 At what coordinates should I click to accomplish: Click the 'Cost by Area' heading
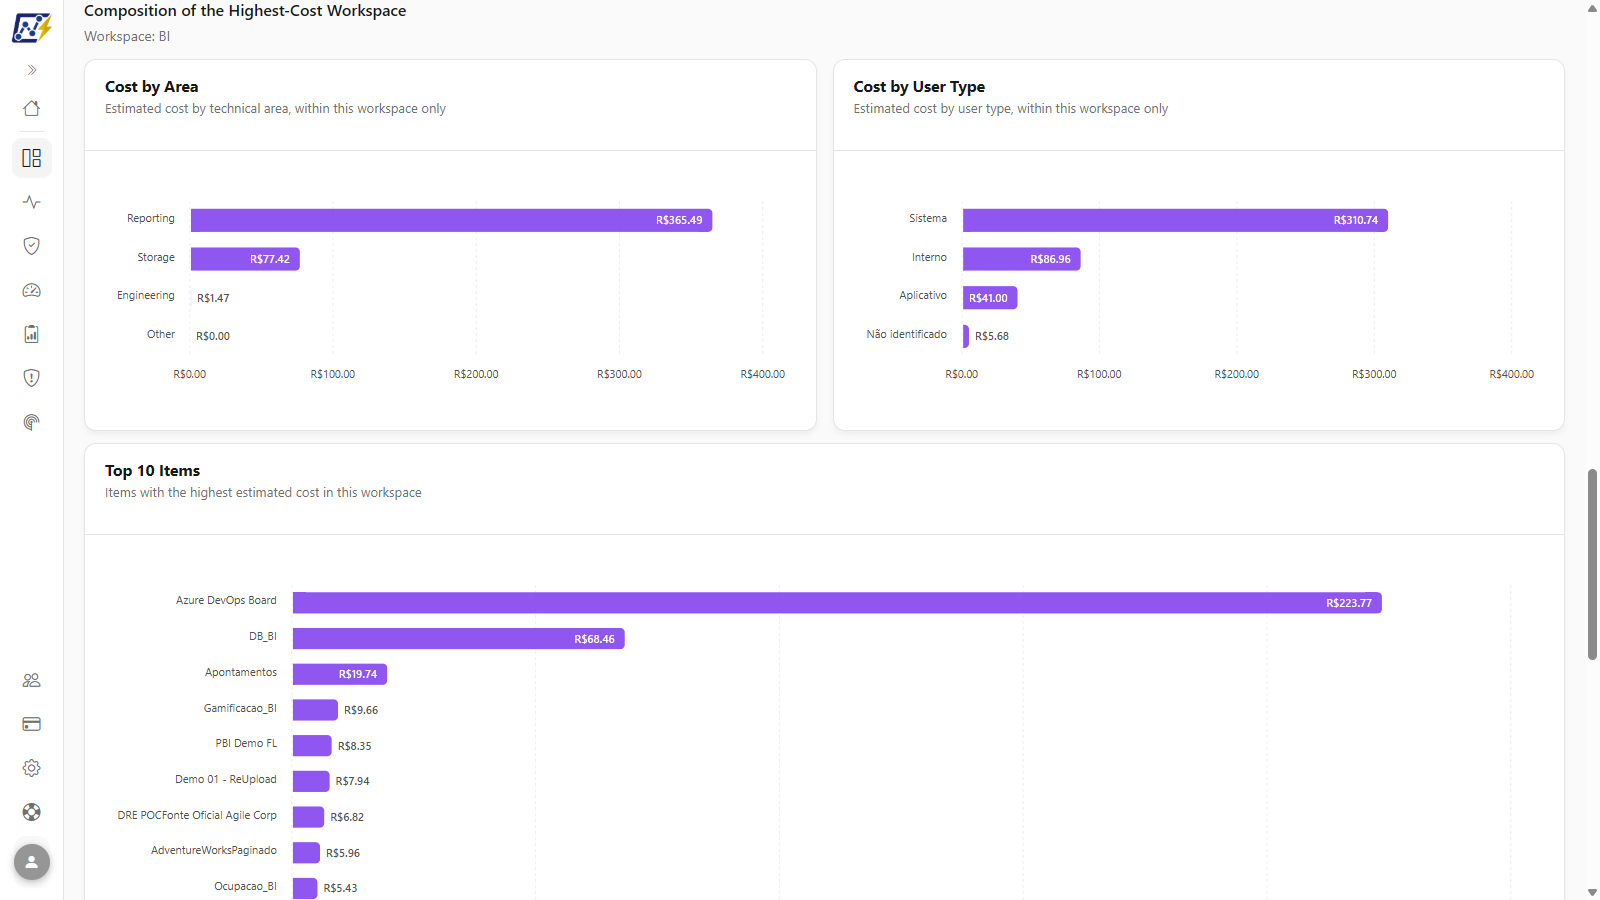click(x=152, y=87)
